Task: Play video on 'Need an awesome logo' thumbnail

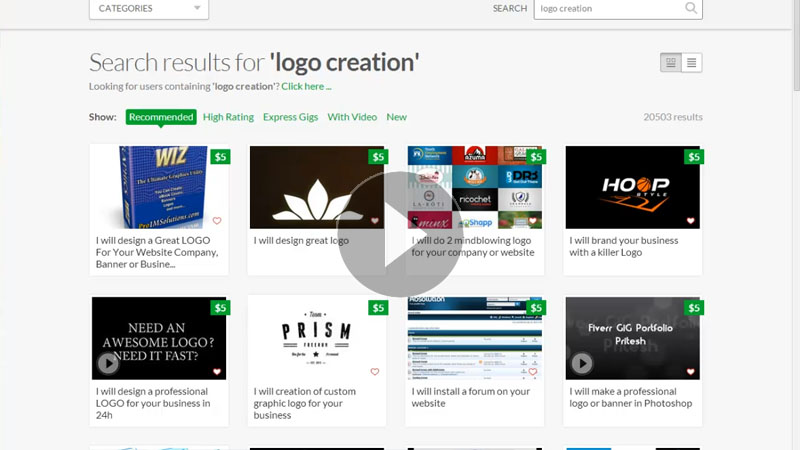Action: [x=108, y=363]
